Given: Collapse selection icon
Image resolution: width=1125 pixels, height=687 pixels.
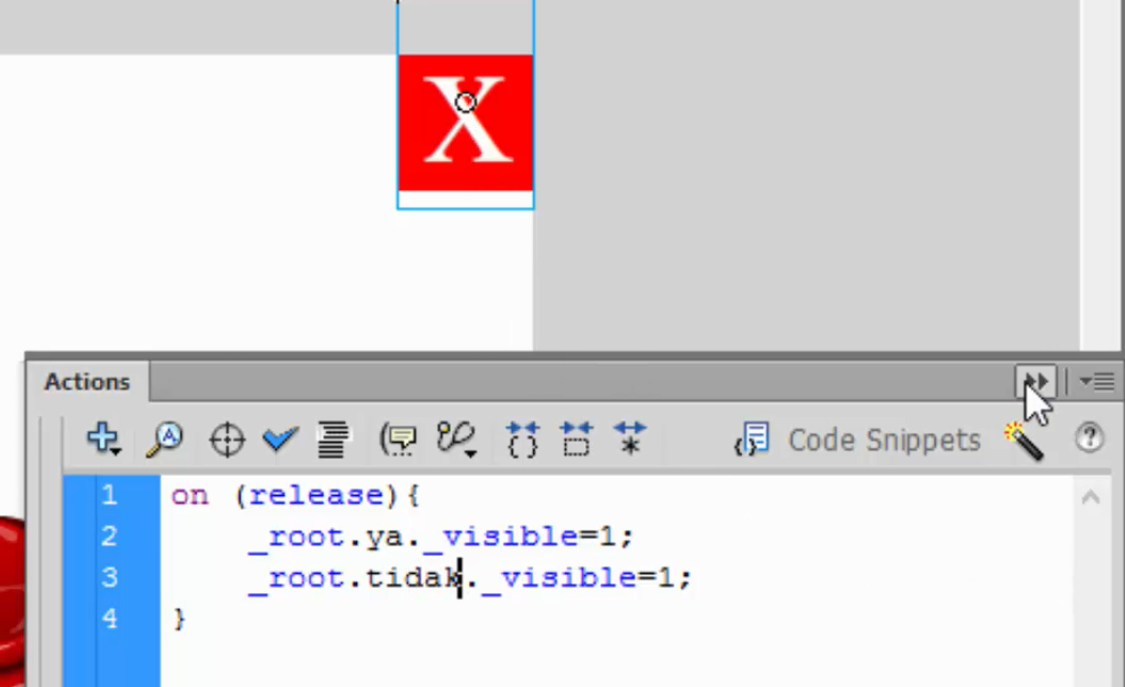Looking at the screenshot, I should (x=576, y=439).
